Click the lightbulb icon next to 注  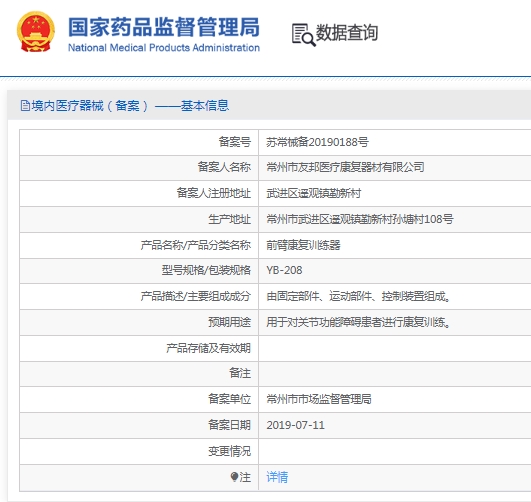pos(234,477)
